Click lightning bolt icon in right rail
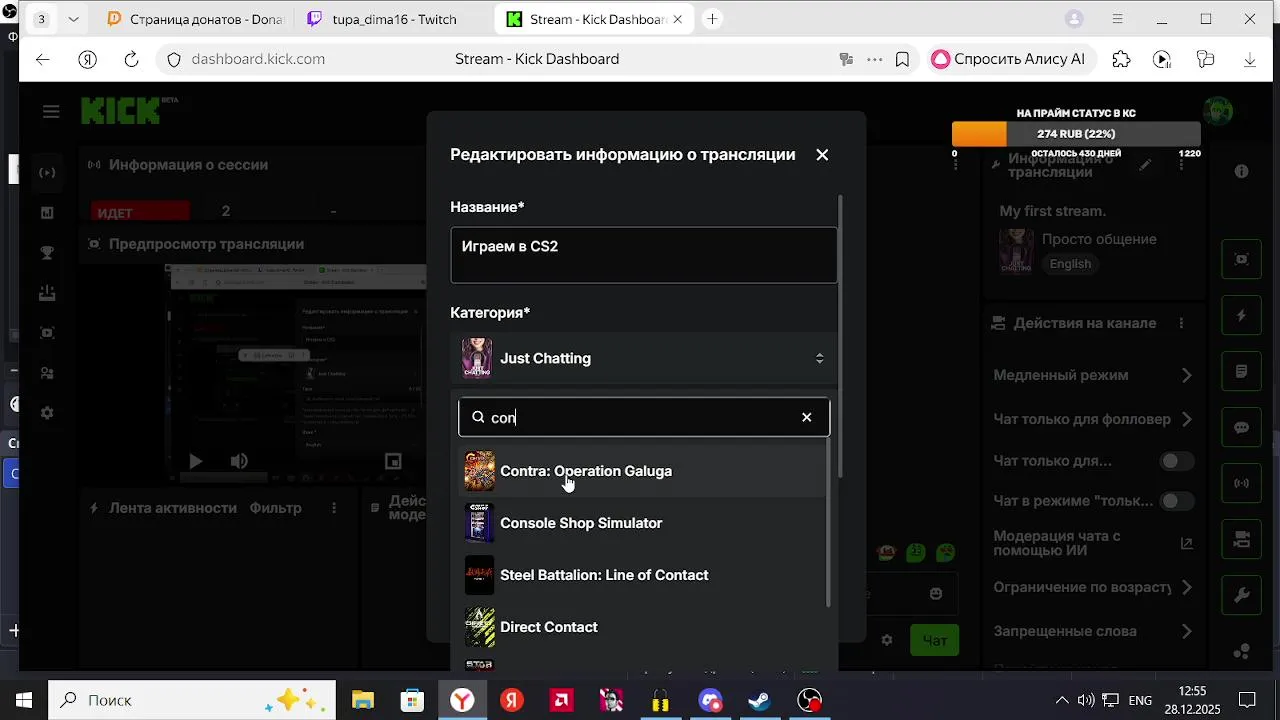 (1241, 315)
